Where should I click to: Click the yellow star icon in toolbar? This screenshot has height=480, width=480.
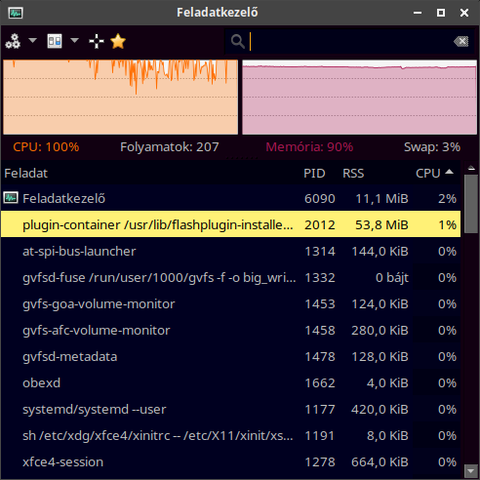(118, 41)
